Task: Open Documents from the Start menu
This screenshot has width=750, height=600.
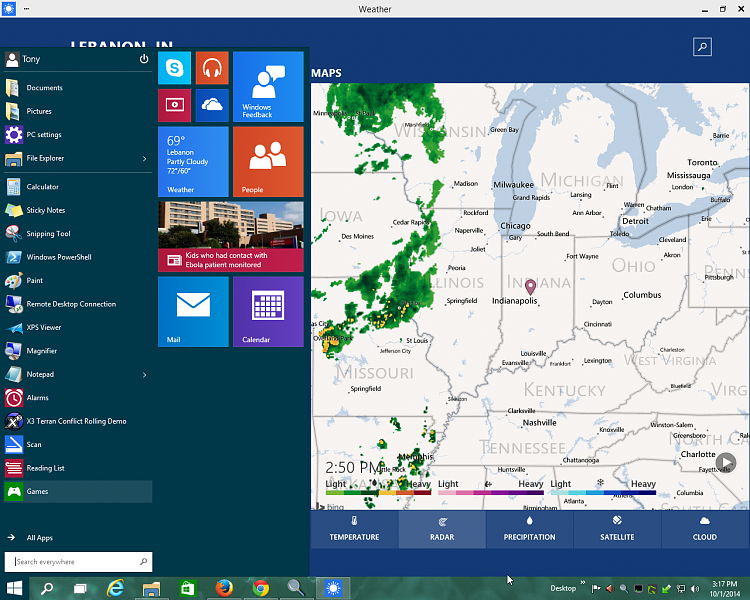Action: (78, 88)
